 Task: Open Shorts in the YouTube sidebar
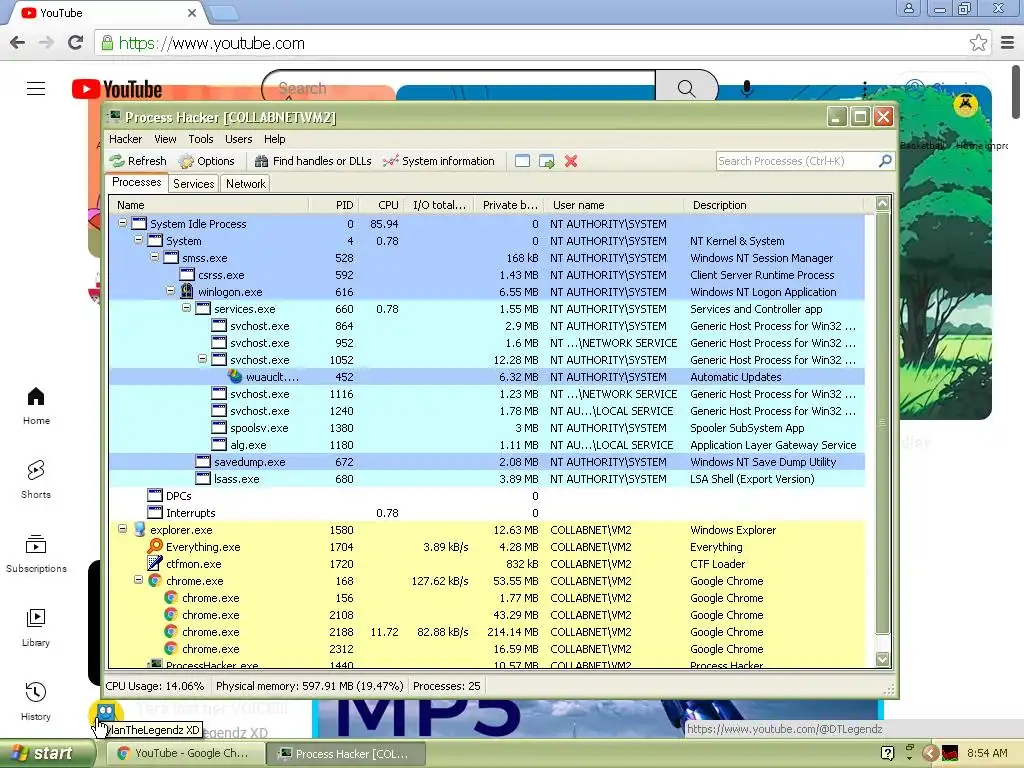click(x=36, y=479)
